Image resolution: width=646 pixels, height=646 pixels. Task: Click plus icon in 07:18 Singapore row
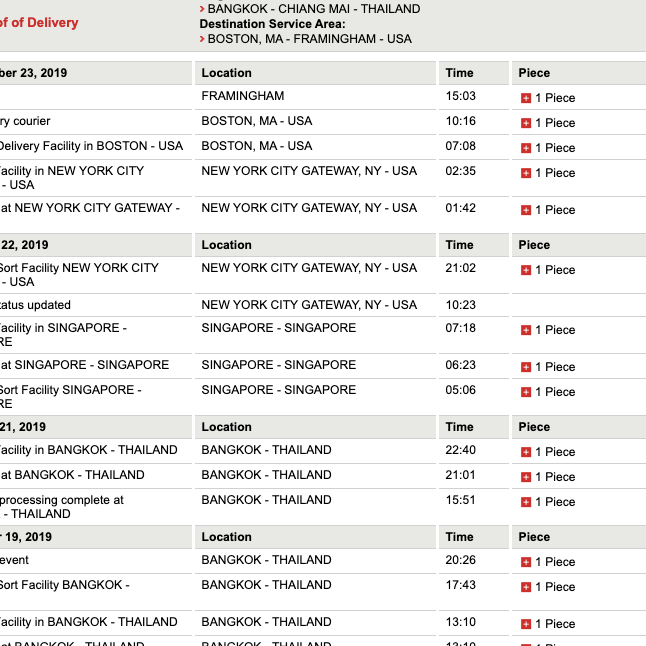click(x=526, y=330)
